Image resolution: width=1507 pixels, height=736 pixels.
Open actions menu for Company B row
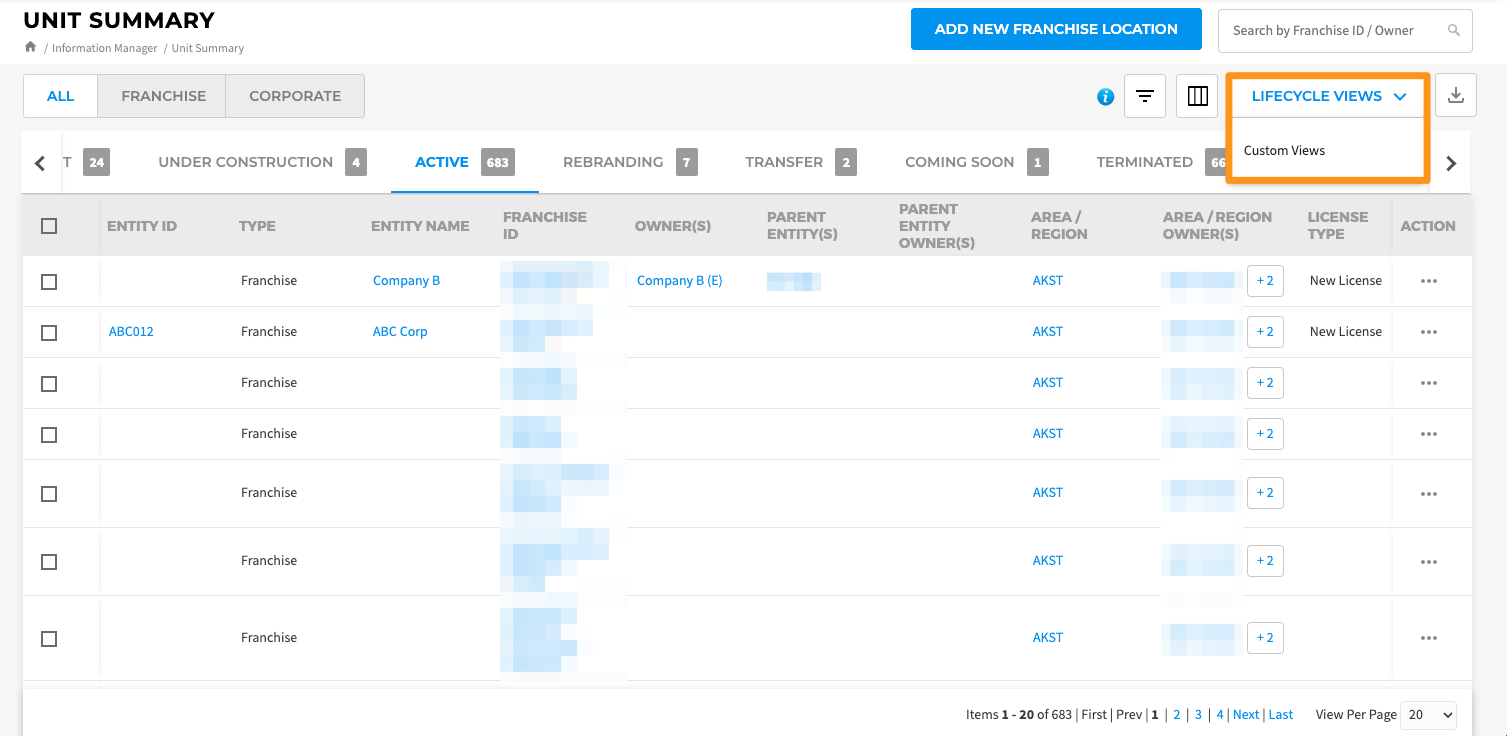[1428, 281]
